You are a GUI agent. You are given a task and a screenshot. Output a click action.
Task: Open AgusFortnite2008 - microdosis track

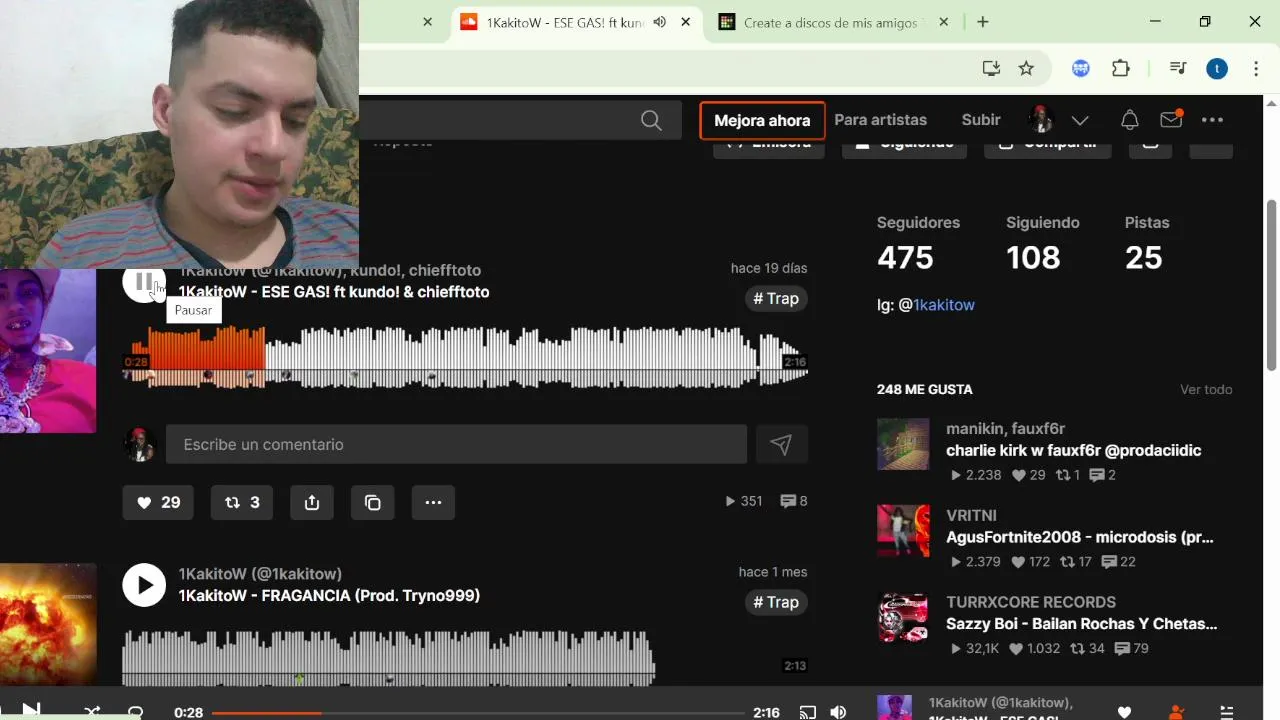coord(1080,537)
